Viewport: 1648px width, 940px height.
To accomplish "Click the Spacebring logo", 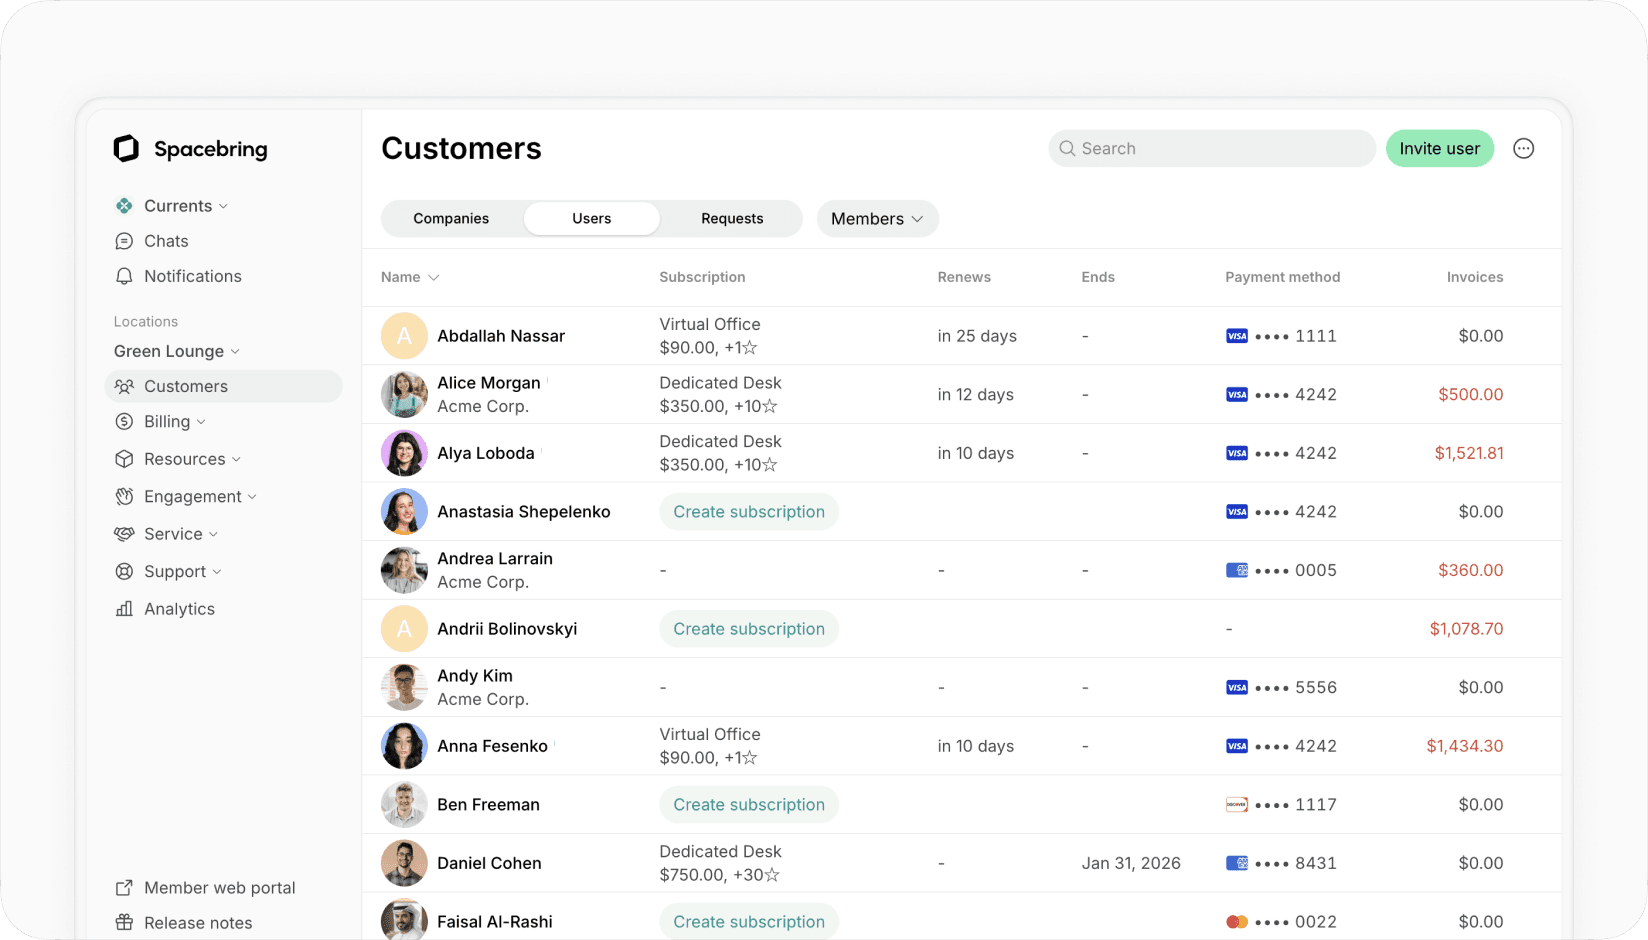I will pyautogui.click(x=190, y=148).
